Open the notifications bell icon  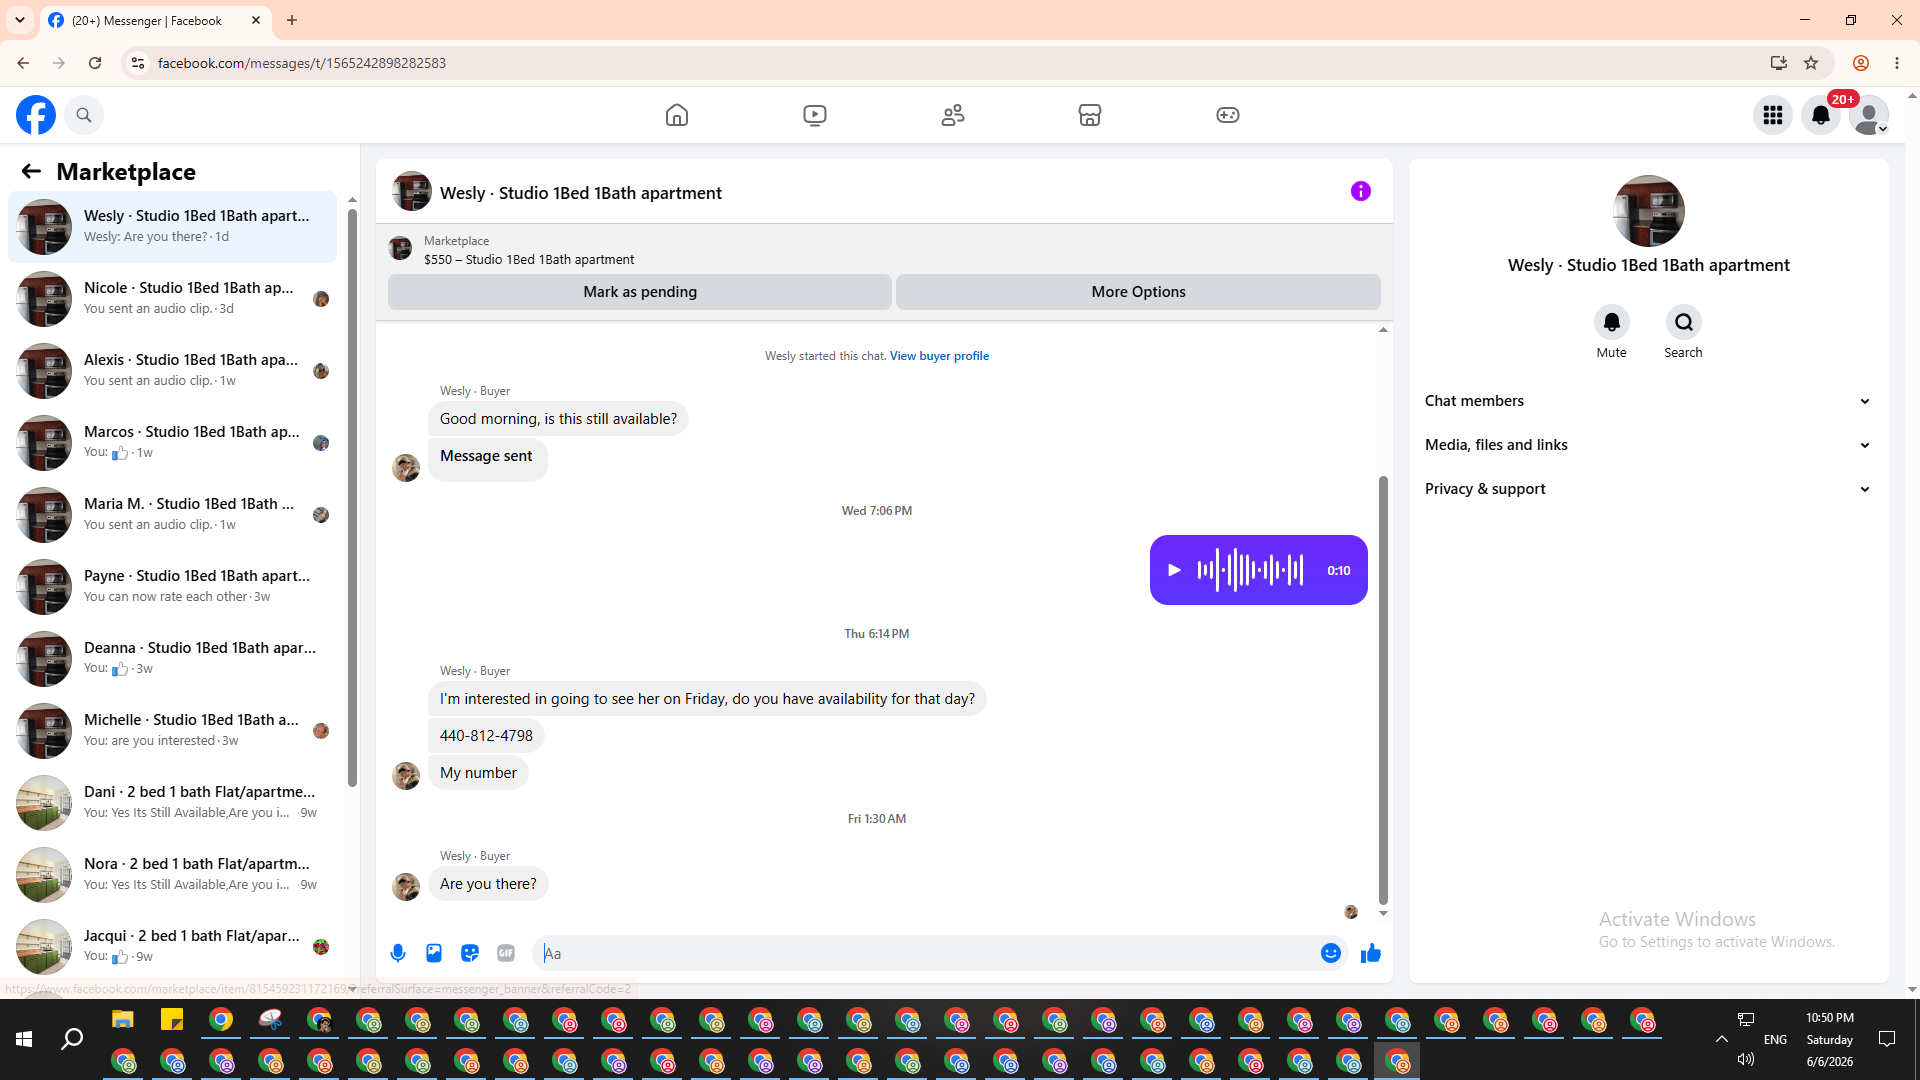1821,115
